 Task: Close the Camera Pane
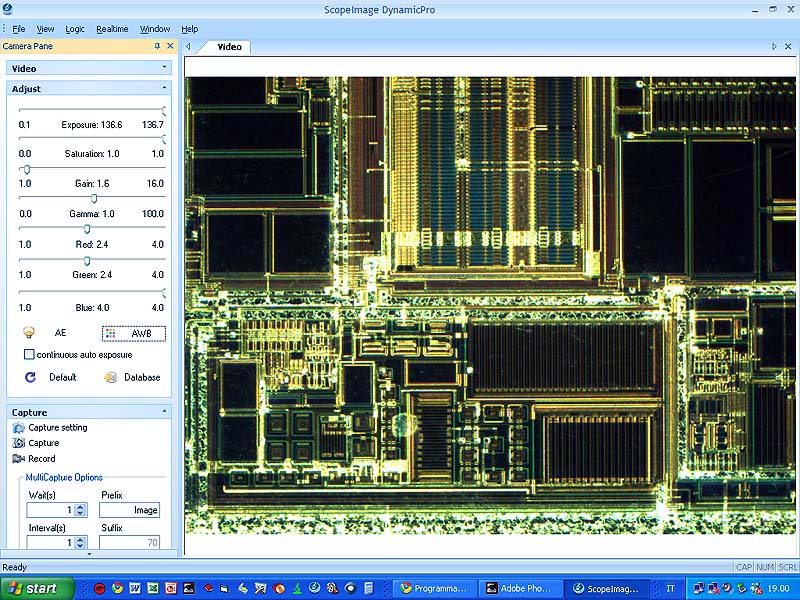pyautogui.click(x=170, y=46)
